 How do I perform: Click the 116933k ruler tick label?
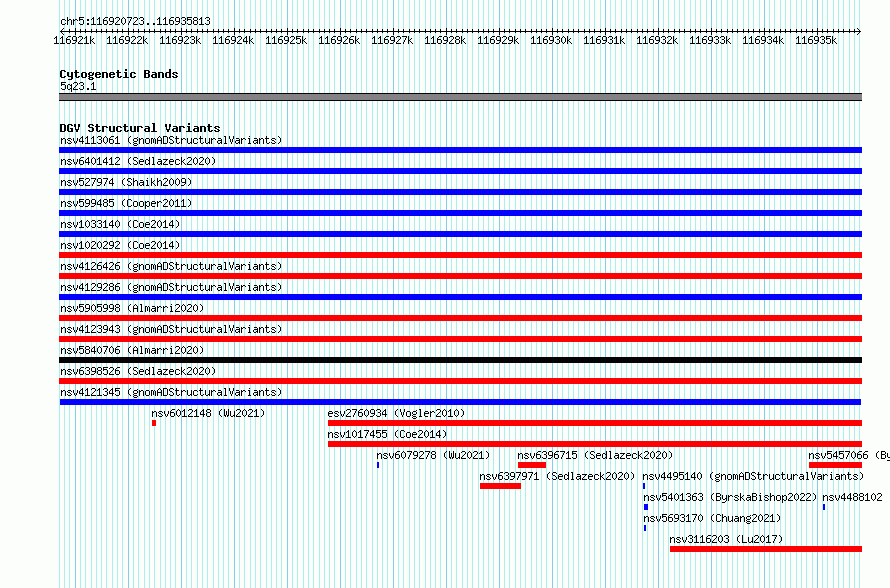coord(710,40)
